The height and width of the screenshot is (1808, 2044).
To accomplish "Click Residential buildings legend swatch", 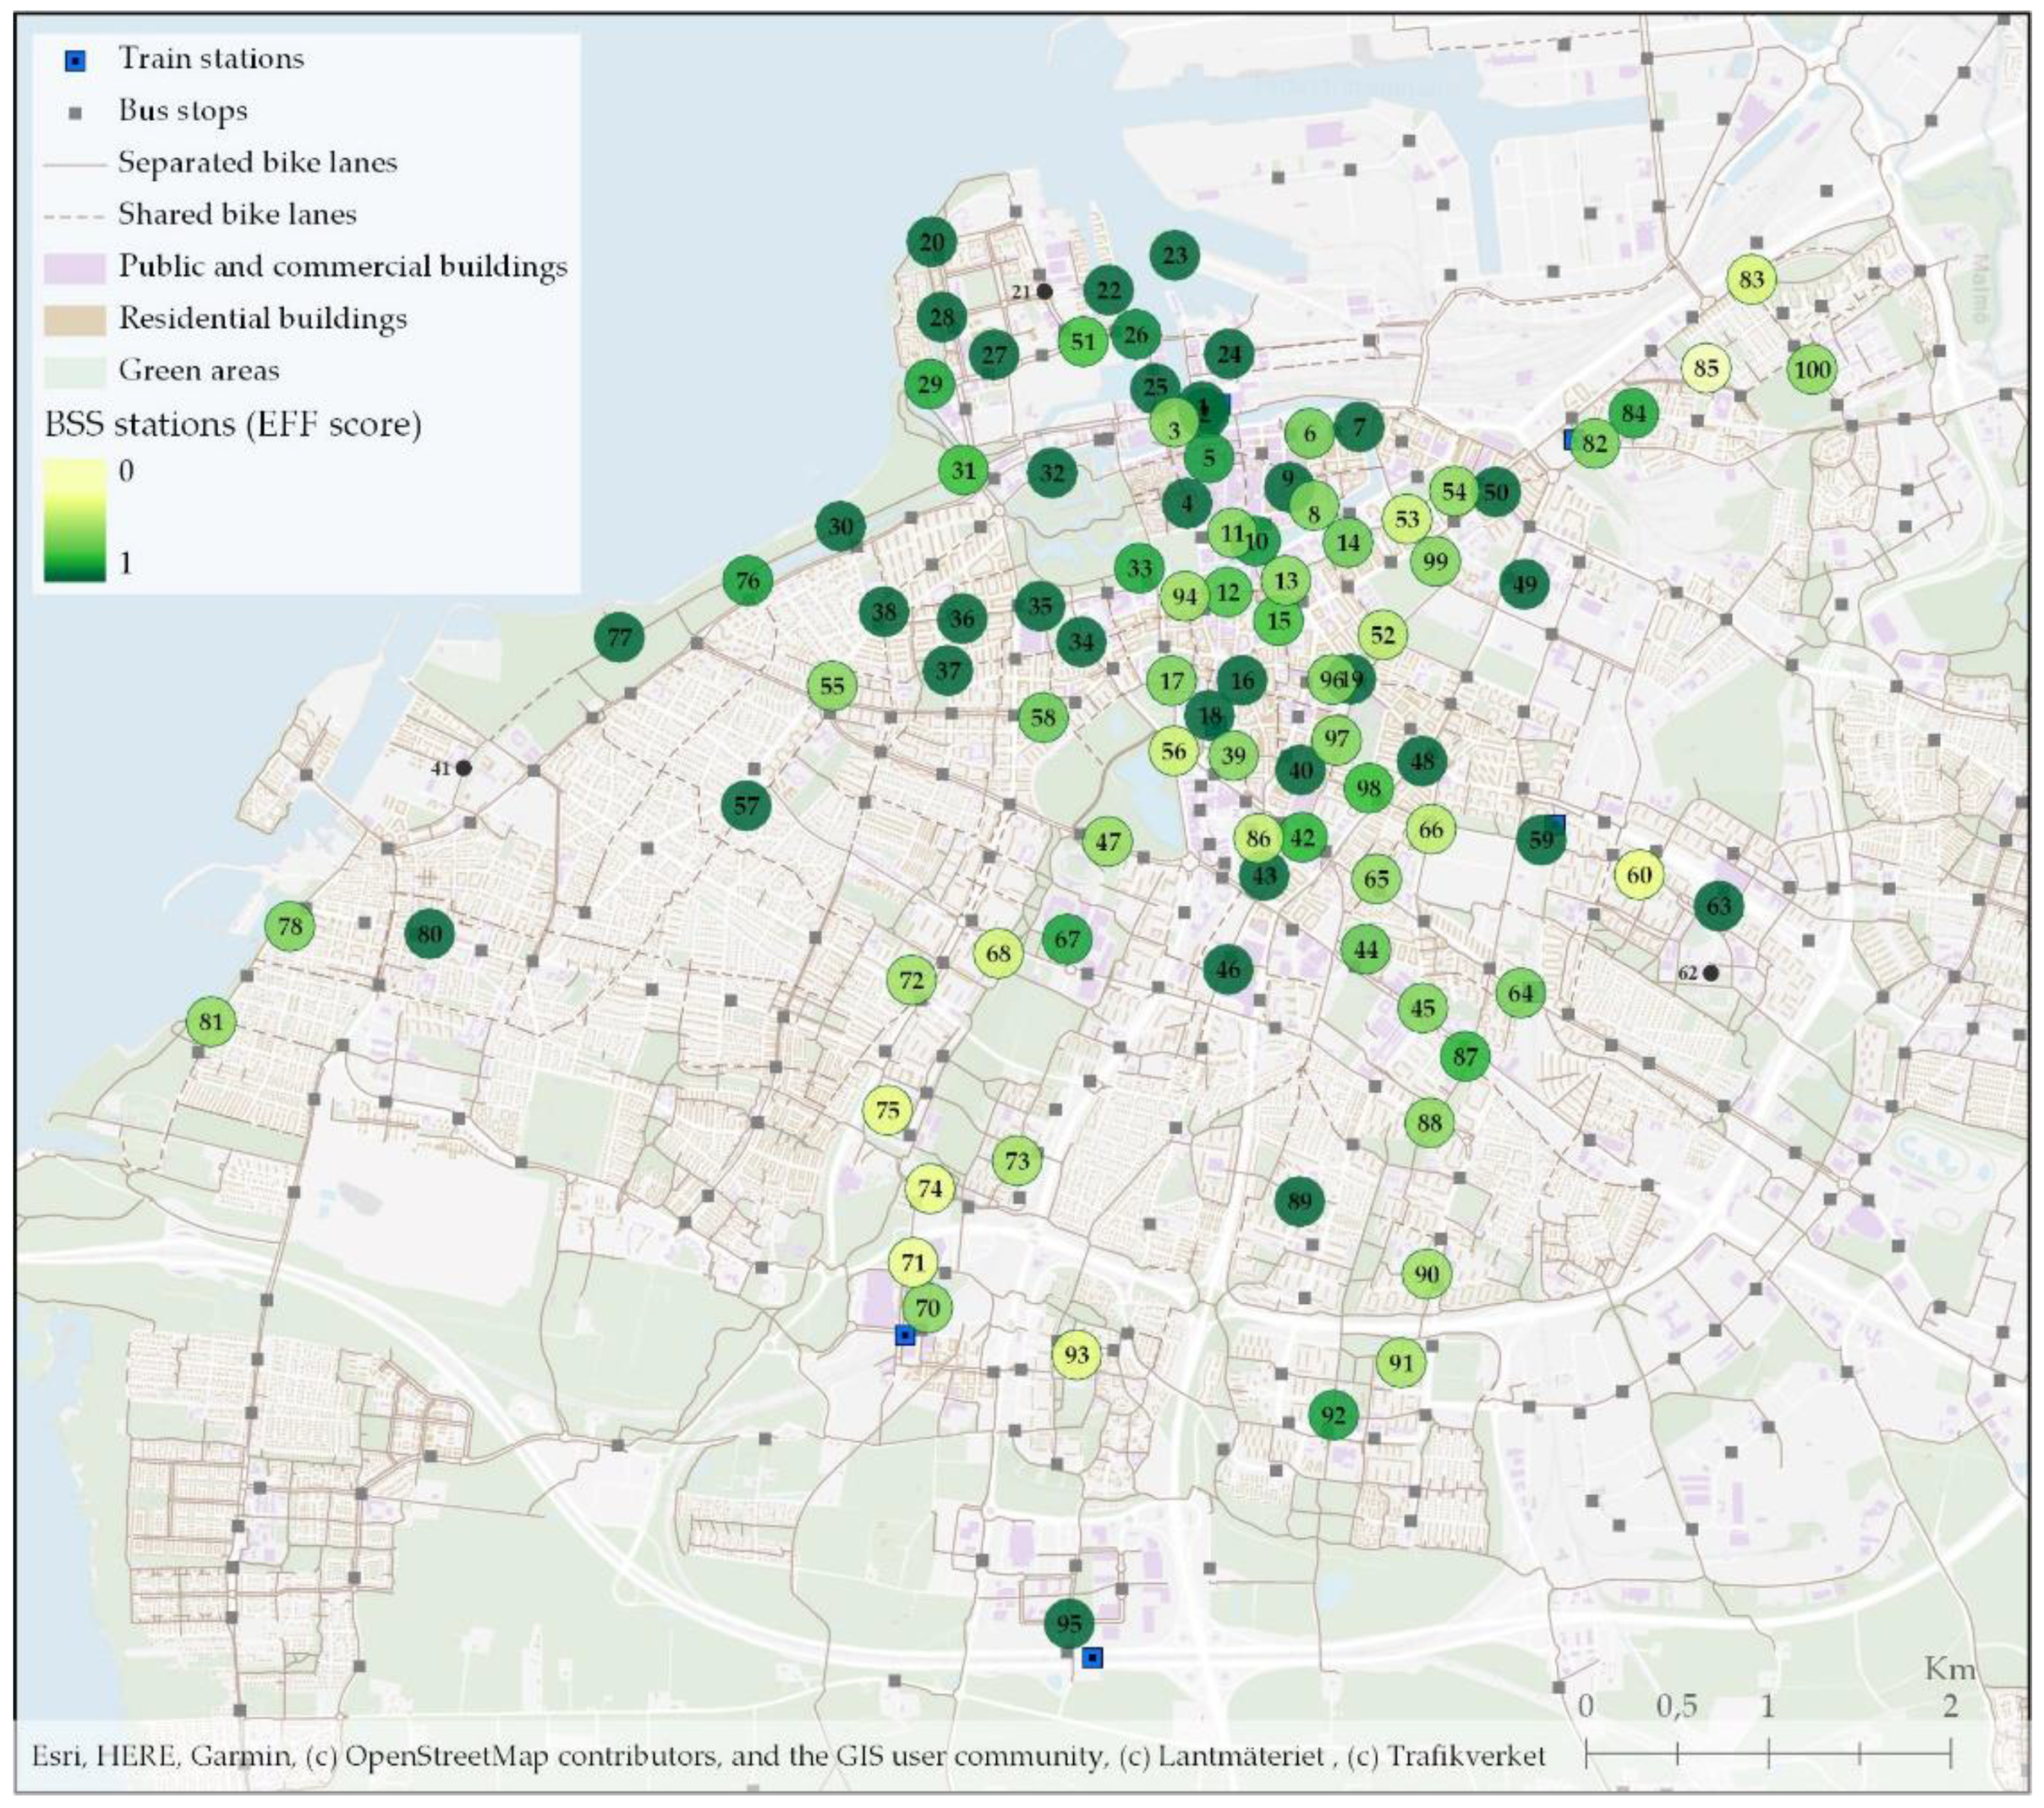I will (75, 320).
